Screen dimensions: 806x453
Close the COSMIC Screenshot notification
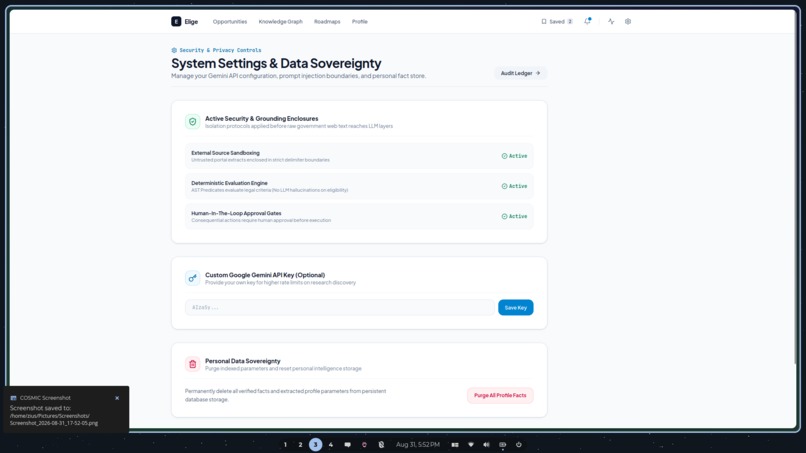(117, 398)
